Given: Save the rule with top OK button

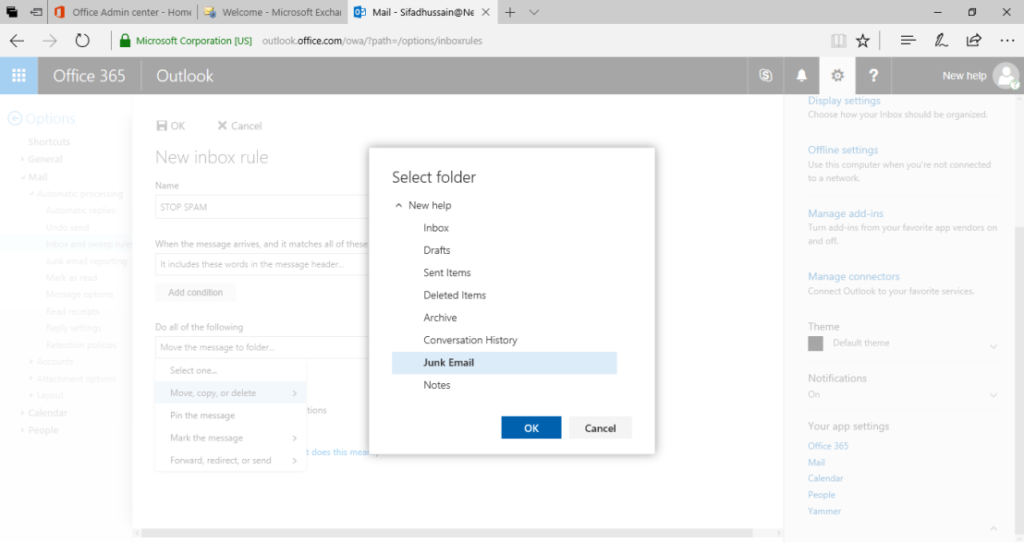Looking at the screenshot, I should click(171, 125).
